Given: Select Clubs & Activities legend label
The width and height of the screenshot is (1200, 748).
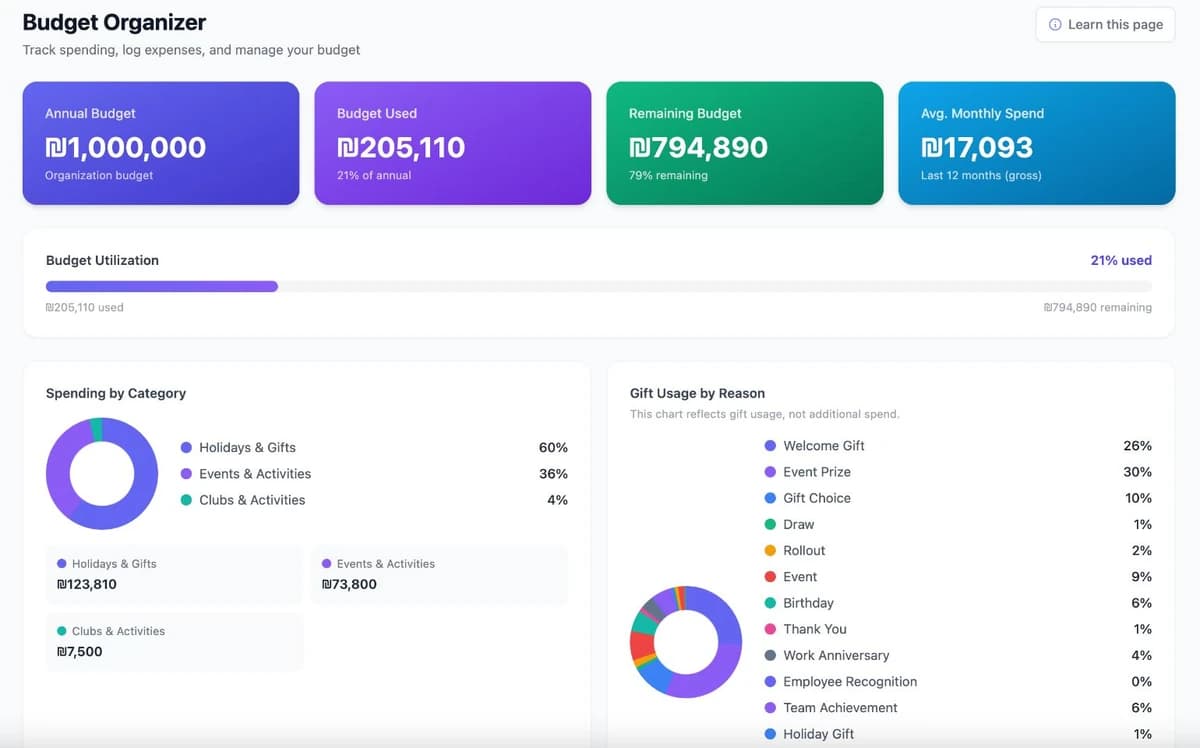Looking at the screenshot, I should point(252,499).
